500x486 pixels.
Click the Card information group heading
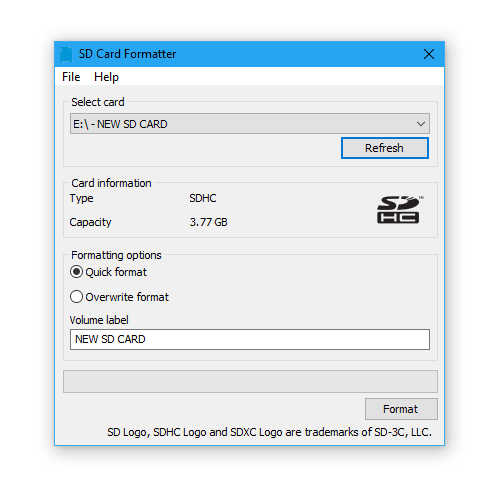pyautogui.click(x=111, y=183)
